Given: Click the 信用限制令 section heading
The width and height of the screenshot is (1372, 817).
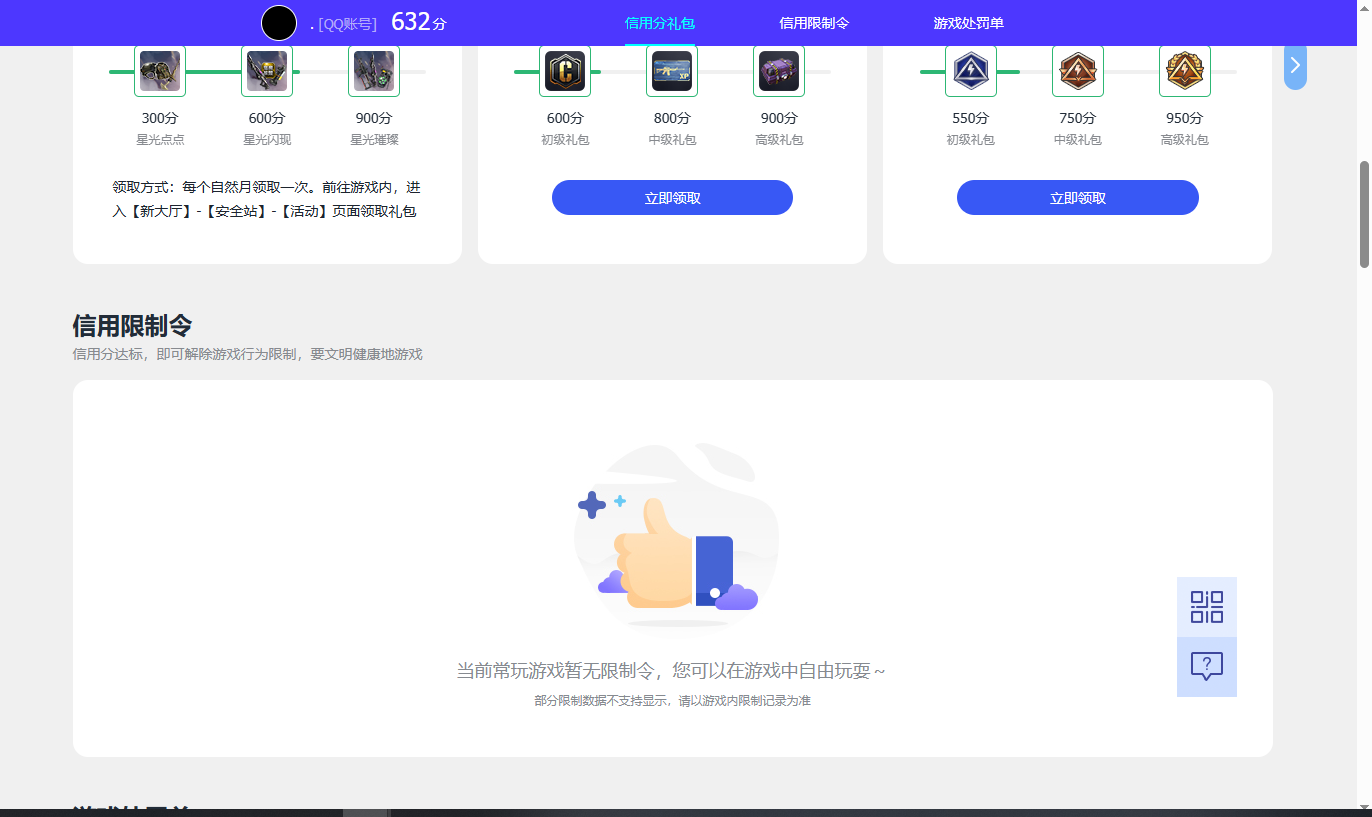Looking at the screenshot, I should click(x=132, y=326).
